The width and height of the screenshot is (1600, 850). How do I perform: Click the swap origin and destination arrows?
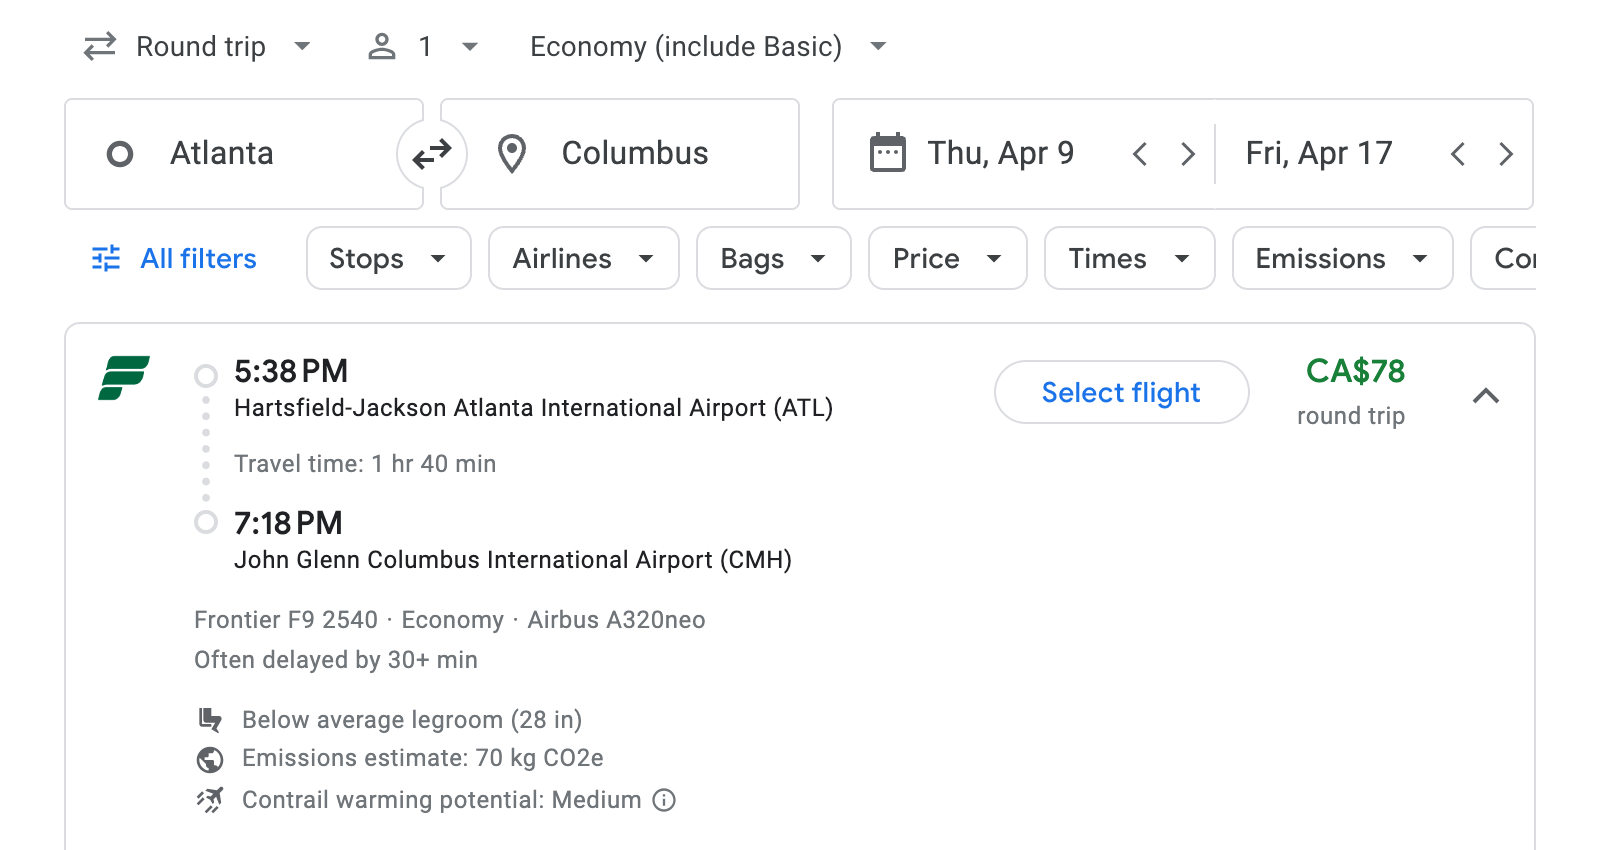(430, 153)
